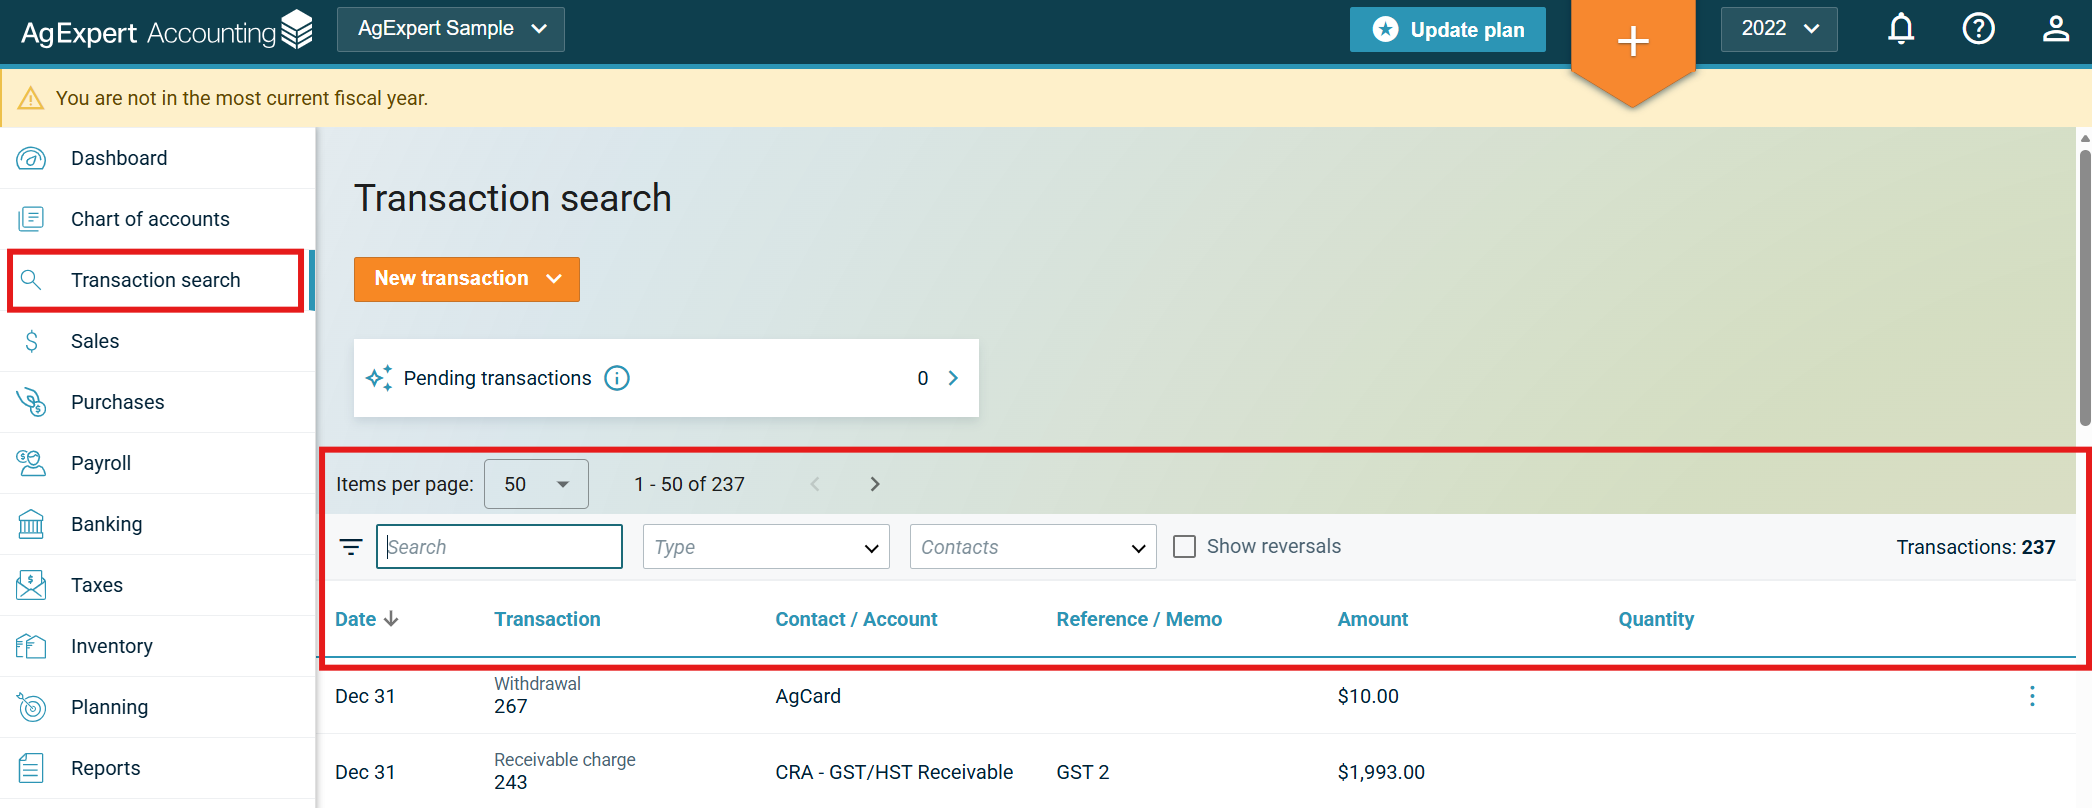The height and width of the screenshot is (808, 2092).
Task: Click the warning triangle icon in banner
Action: (x=31, y=98)
